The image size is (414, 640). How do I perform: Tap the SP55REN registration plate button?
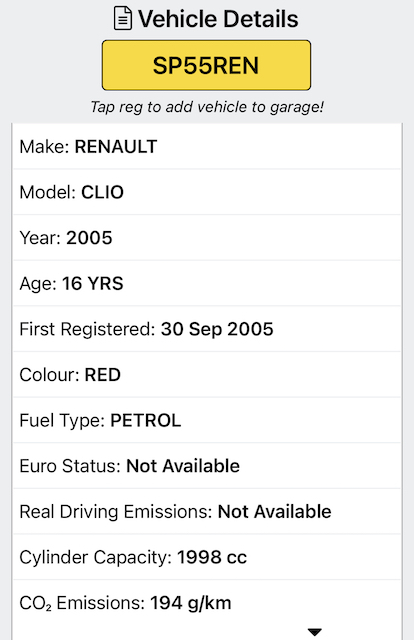click(x=206, y=65)
